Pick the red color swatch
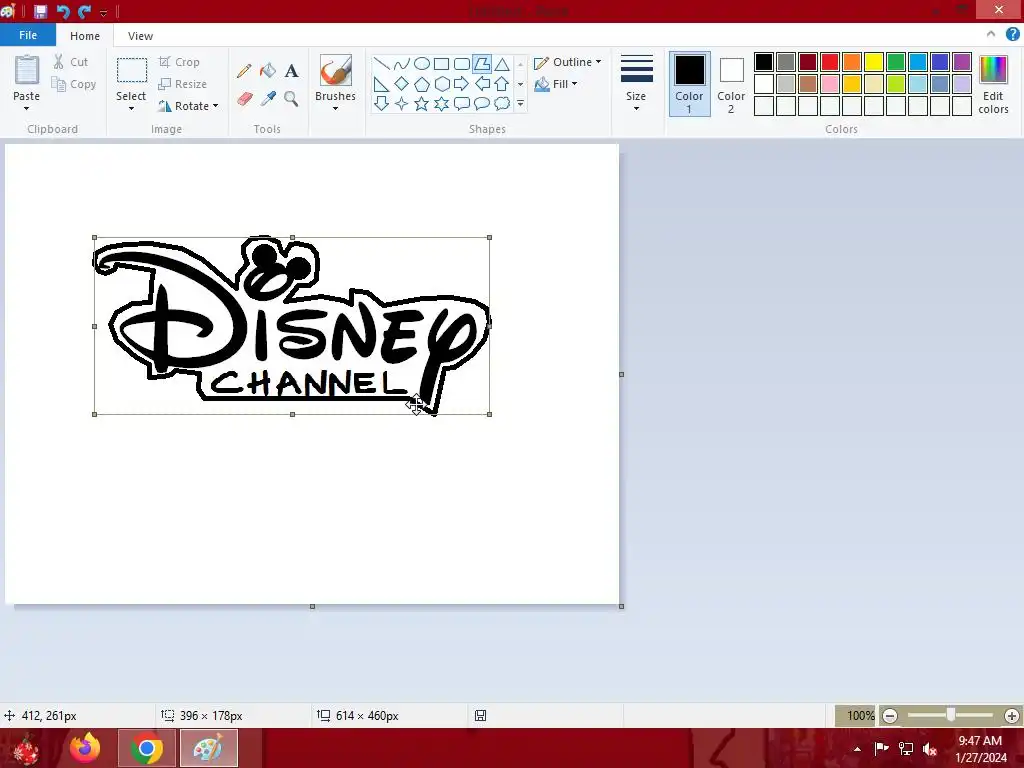This screenshot has height=768, width=1024. click(830, 62)
